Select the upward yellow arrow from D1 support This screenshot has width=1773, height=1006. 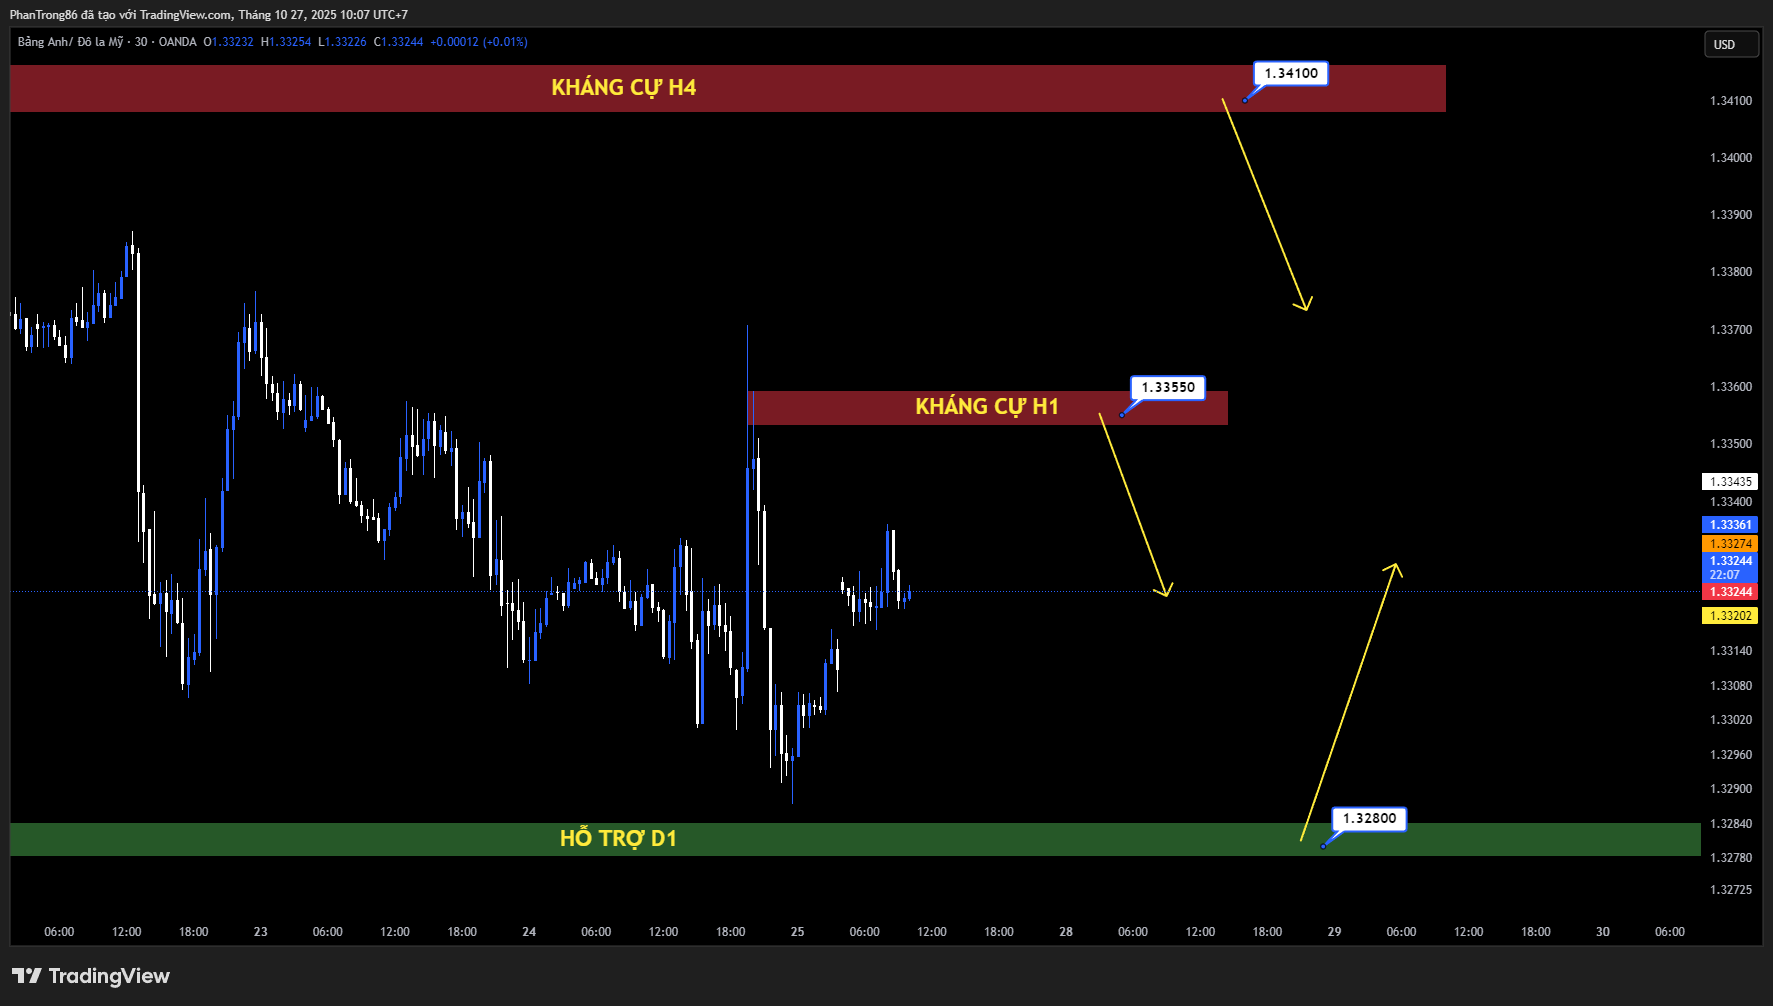coord(1350,702)
